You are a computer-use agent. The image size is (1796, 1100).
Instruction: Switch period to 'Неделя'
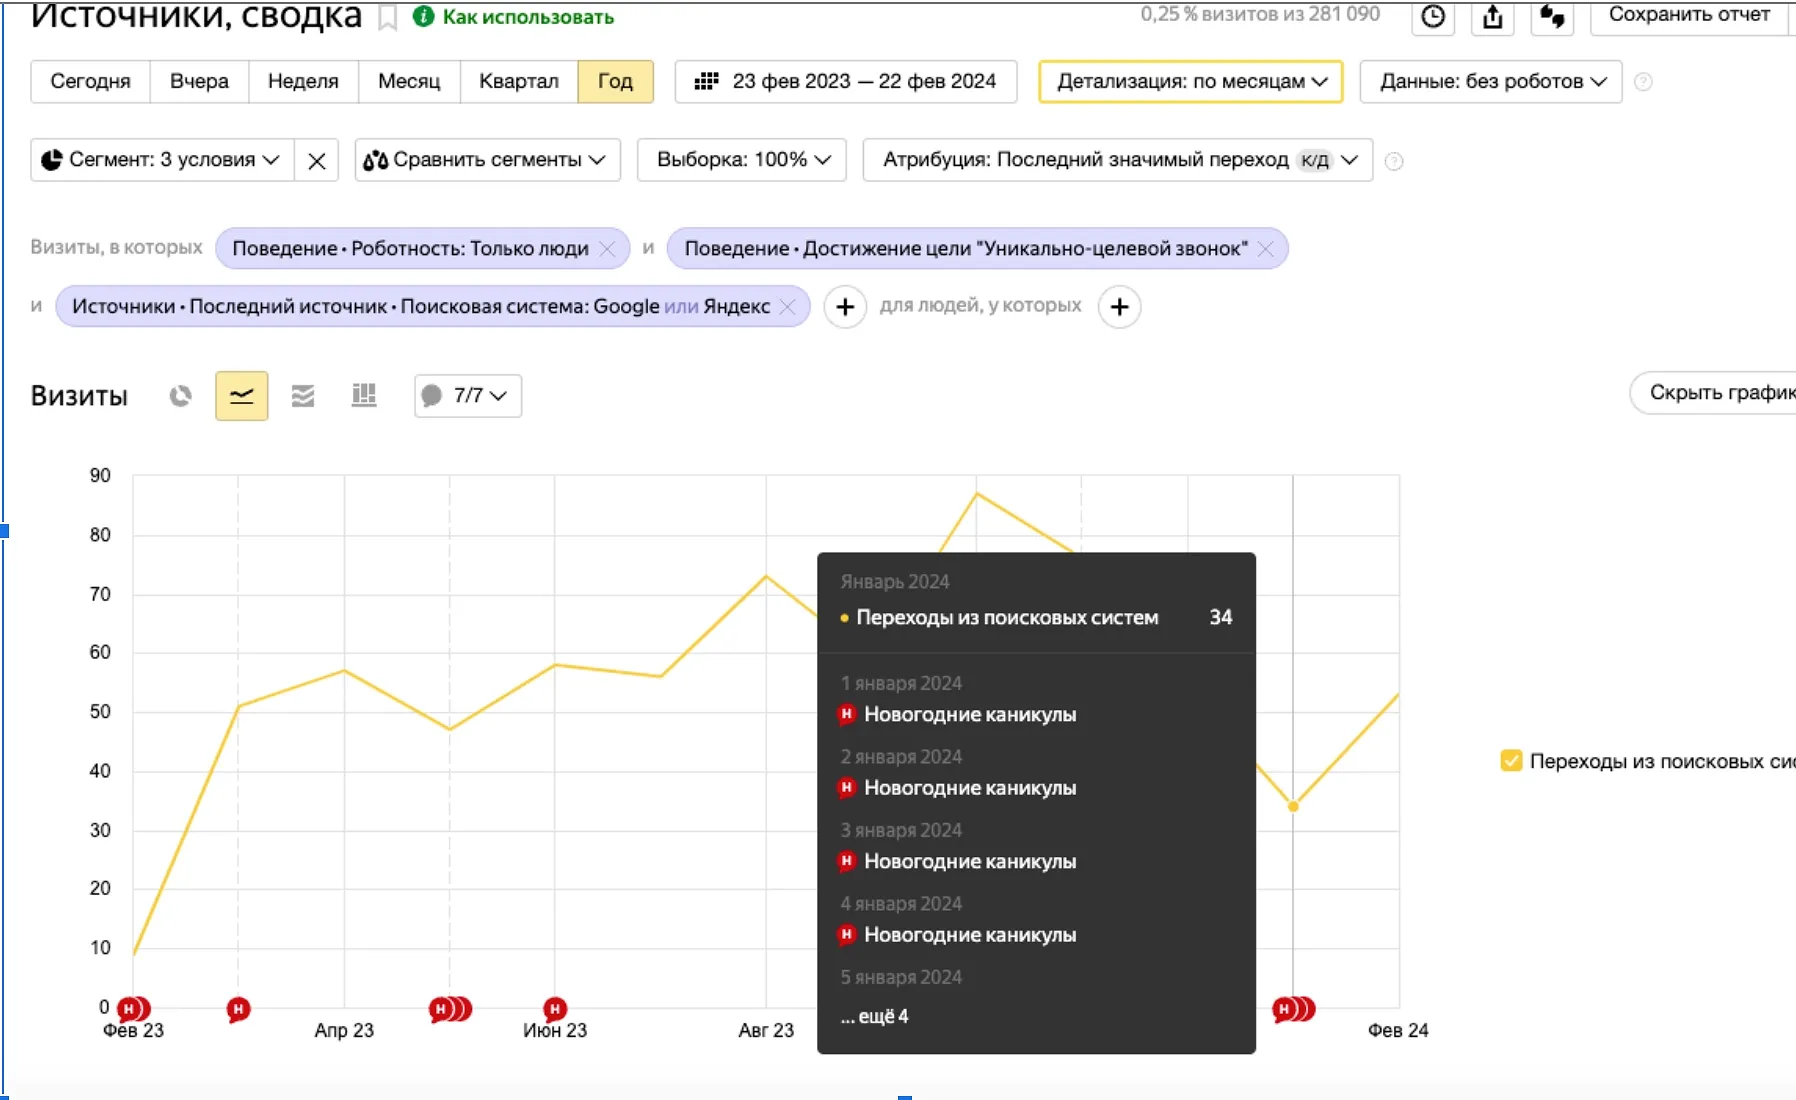pyautogui.click(x=303, y=82)
